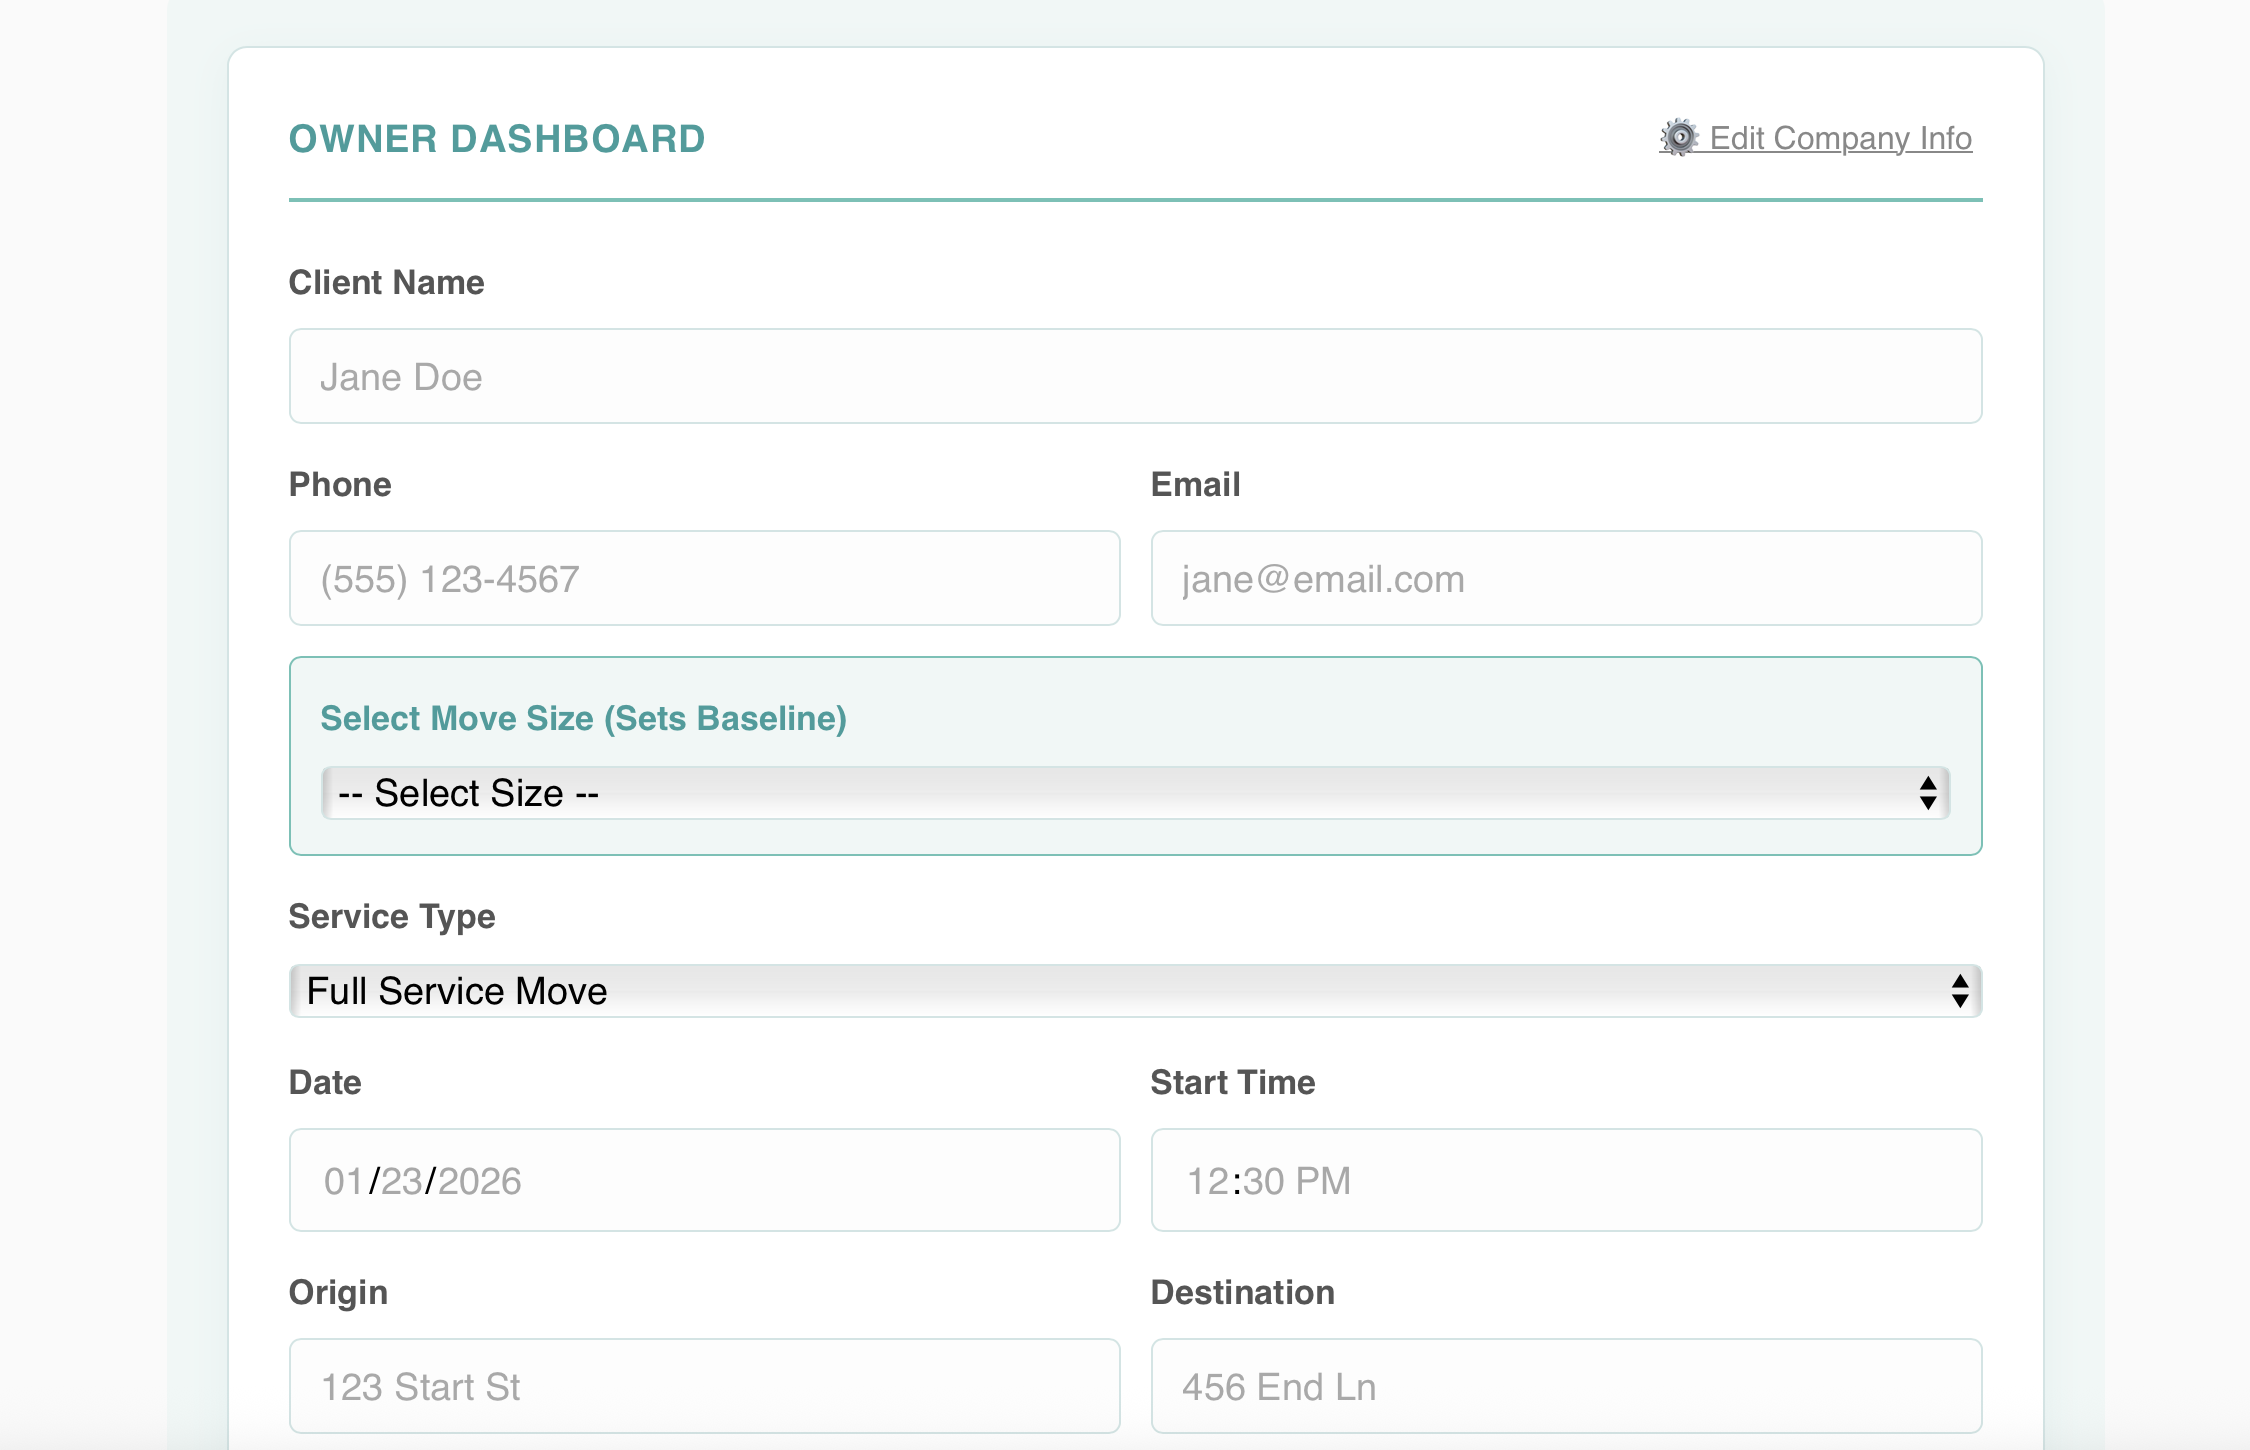Screen dimensions: 2250x1450
Task: Click the Origin address field
Action: (704, 1387)
